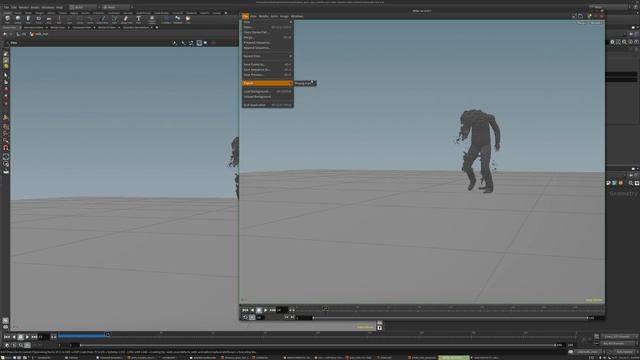
Task: Select the Box tool on the Create shelf
Action: point(7,20)
